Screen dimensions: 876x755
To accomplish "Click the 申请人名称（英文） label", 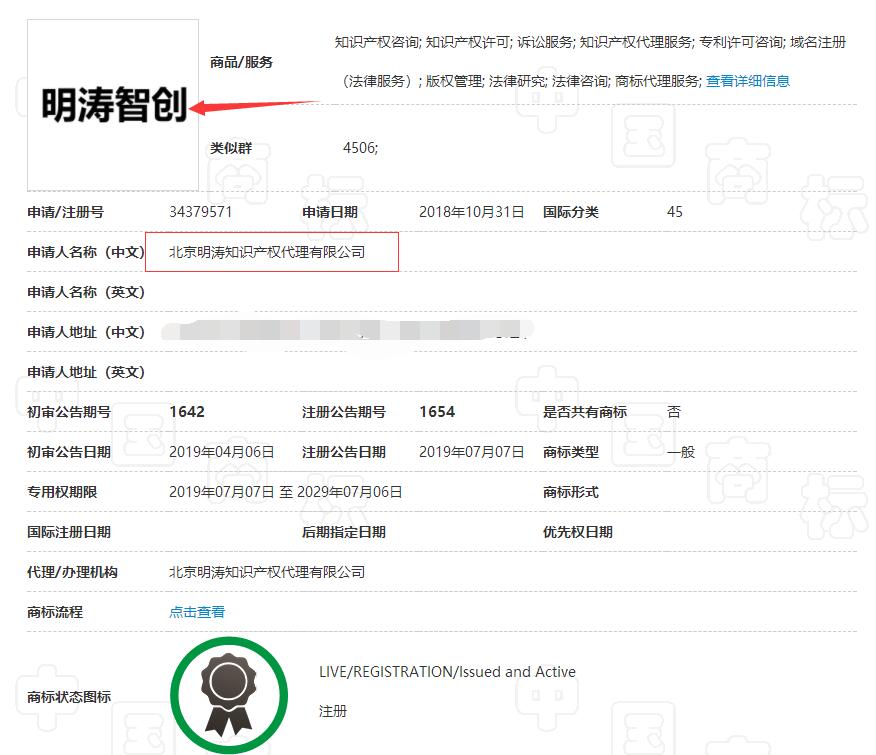I will [86, 292].
